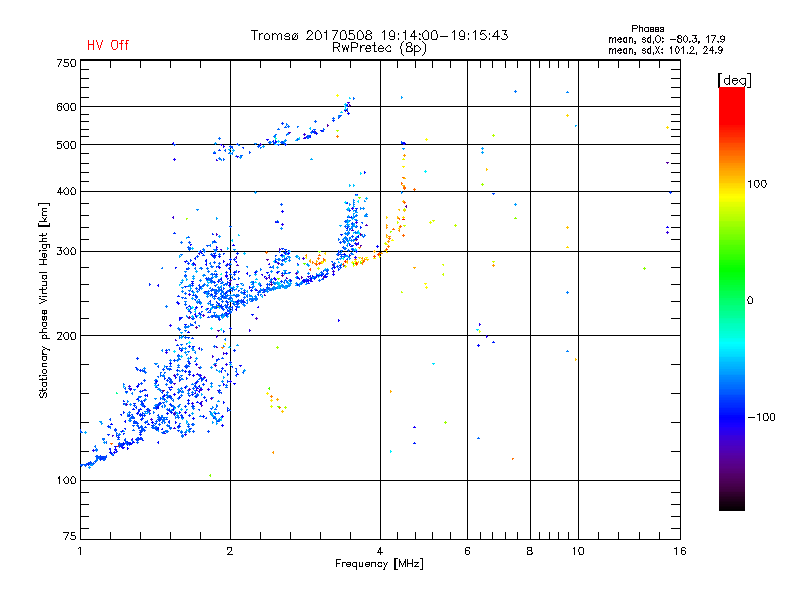This screenshot has width=800, height=600.
Task: Click the x-axis tick label '1'
Action: point(80,551)
